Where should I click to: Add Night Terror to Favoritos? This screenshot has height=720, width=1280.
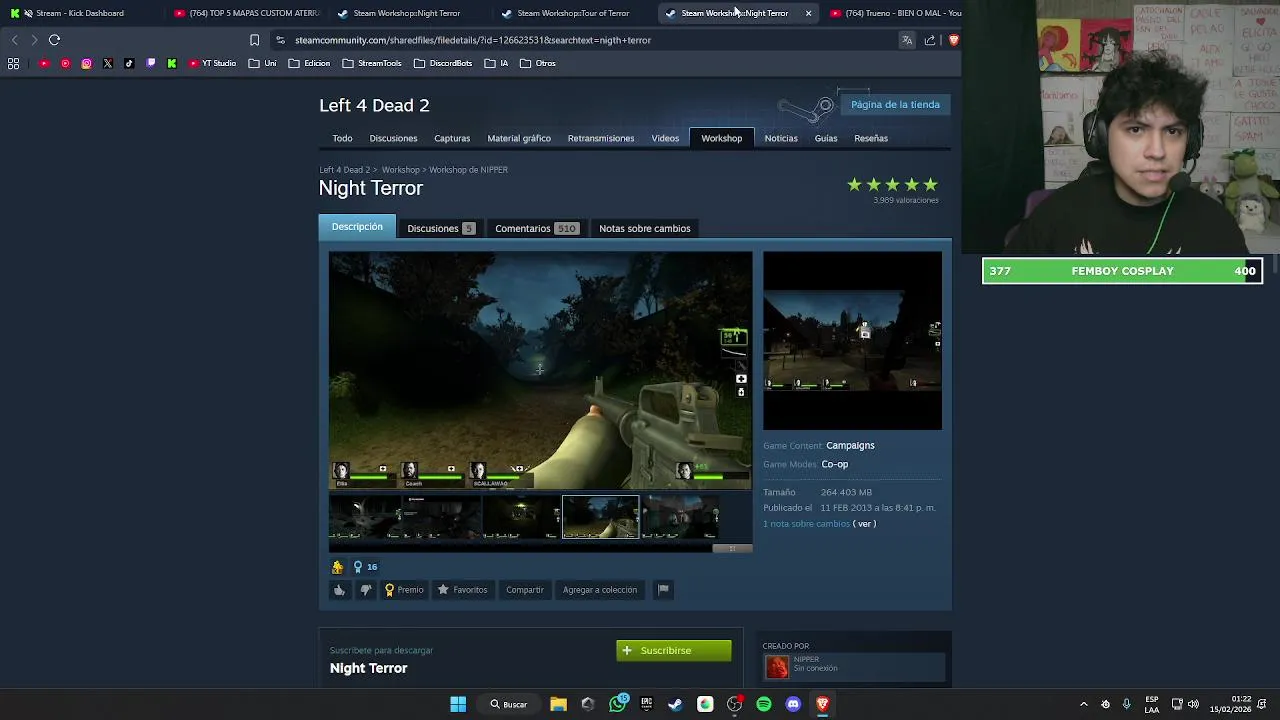pyautogui.click(x=463, y=590)
